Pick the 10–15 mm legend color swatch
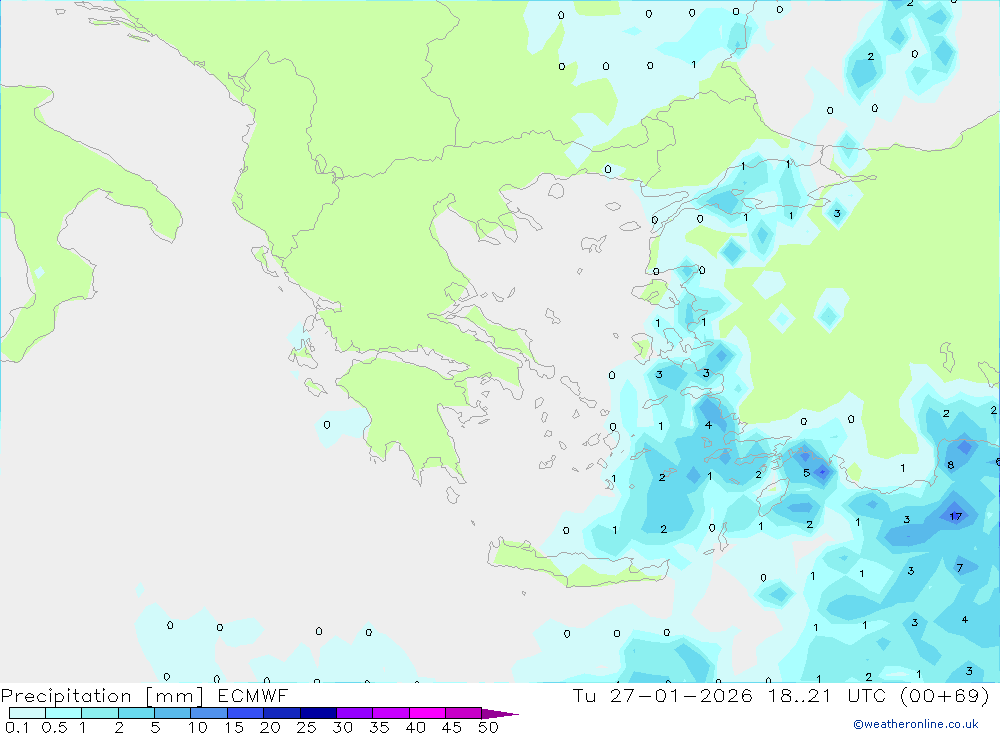1000x733 pixels. [209, 713]
